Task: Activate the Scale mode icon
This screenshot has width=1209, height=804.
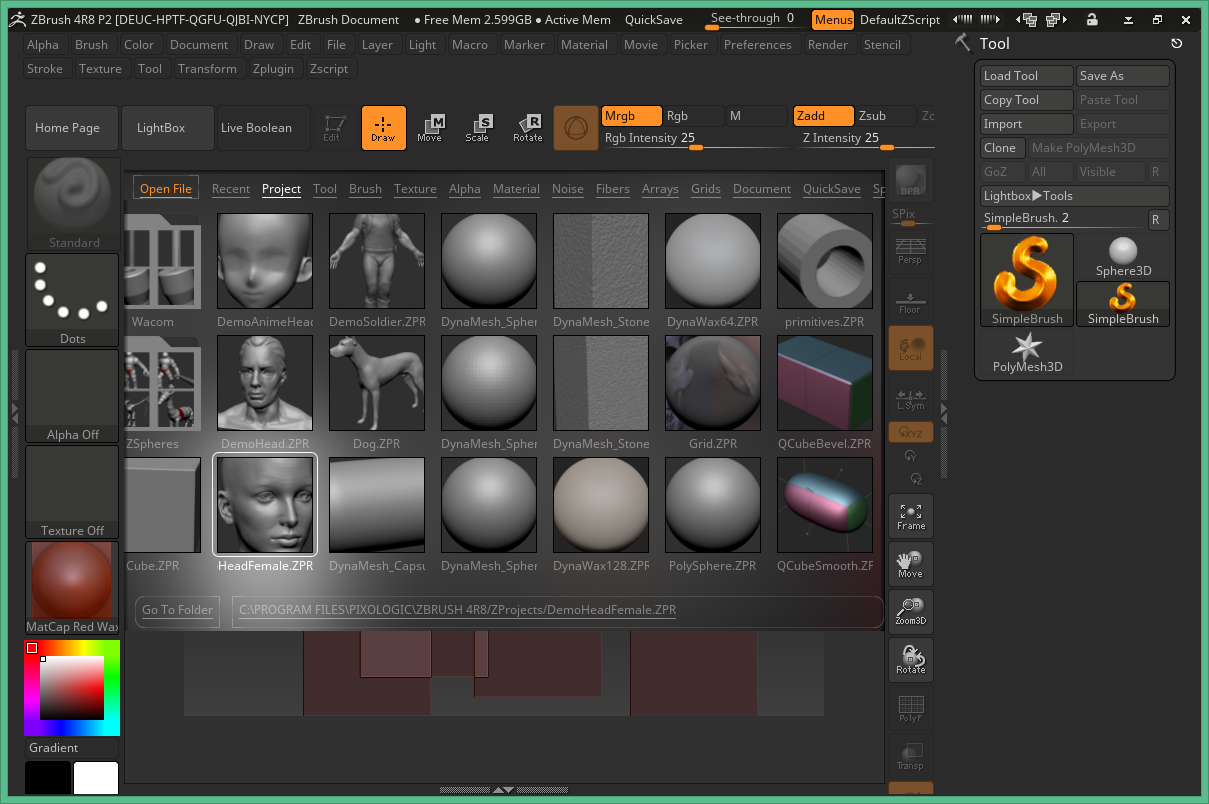Action: click(479, 128)
